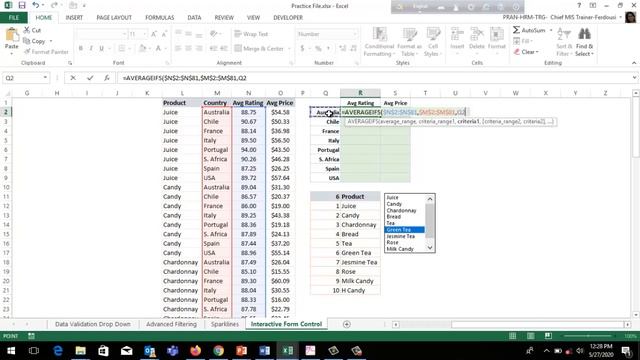Toggle Underline formatting

pos(101,49)
